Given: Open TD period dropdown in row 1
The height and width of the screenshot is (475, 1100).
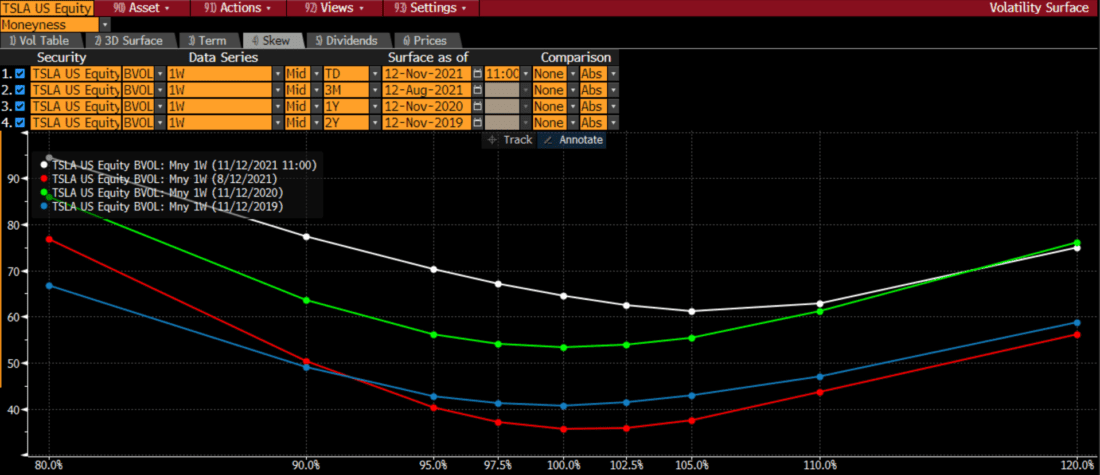Looking at the screenshot, I should (x=375, y=74).
